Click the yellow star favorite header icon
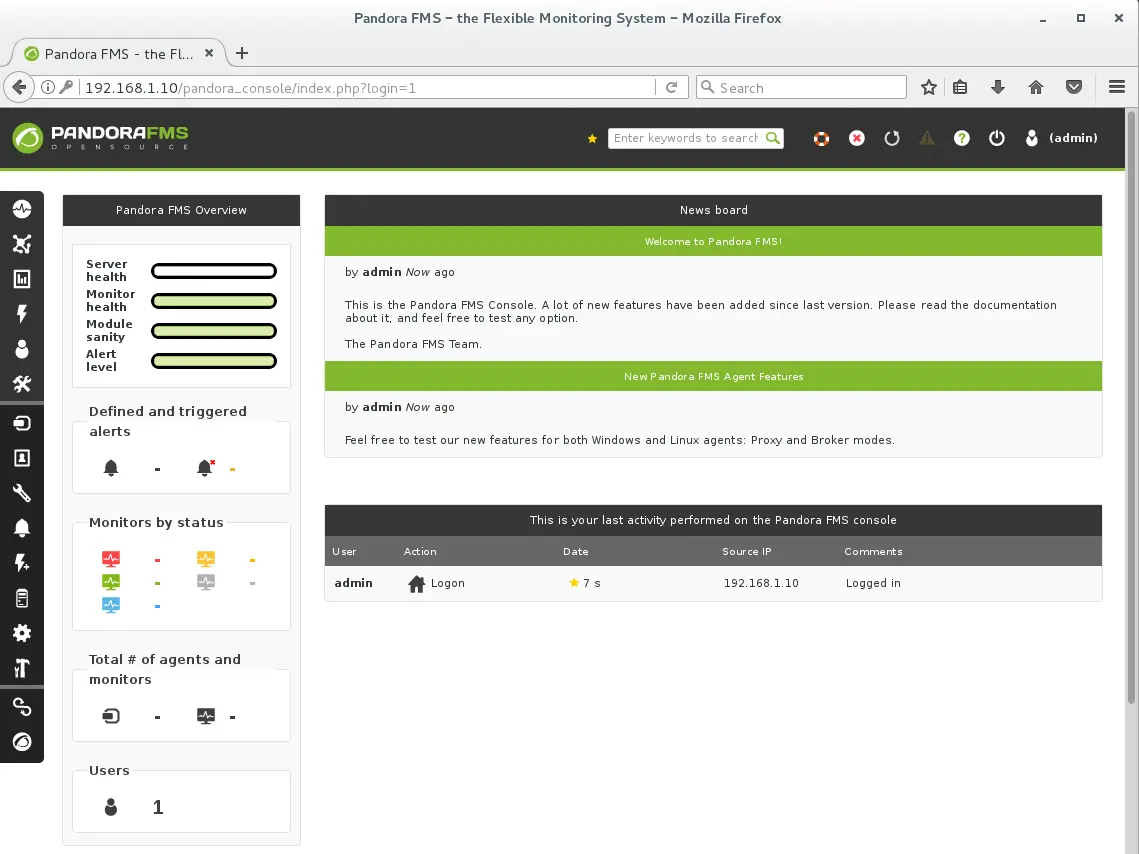The image size is (1139, 854). pos(592,138)
